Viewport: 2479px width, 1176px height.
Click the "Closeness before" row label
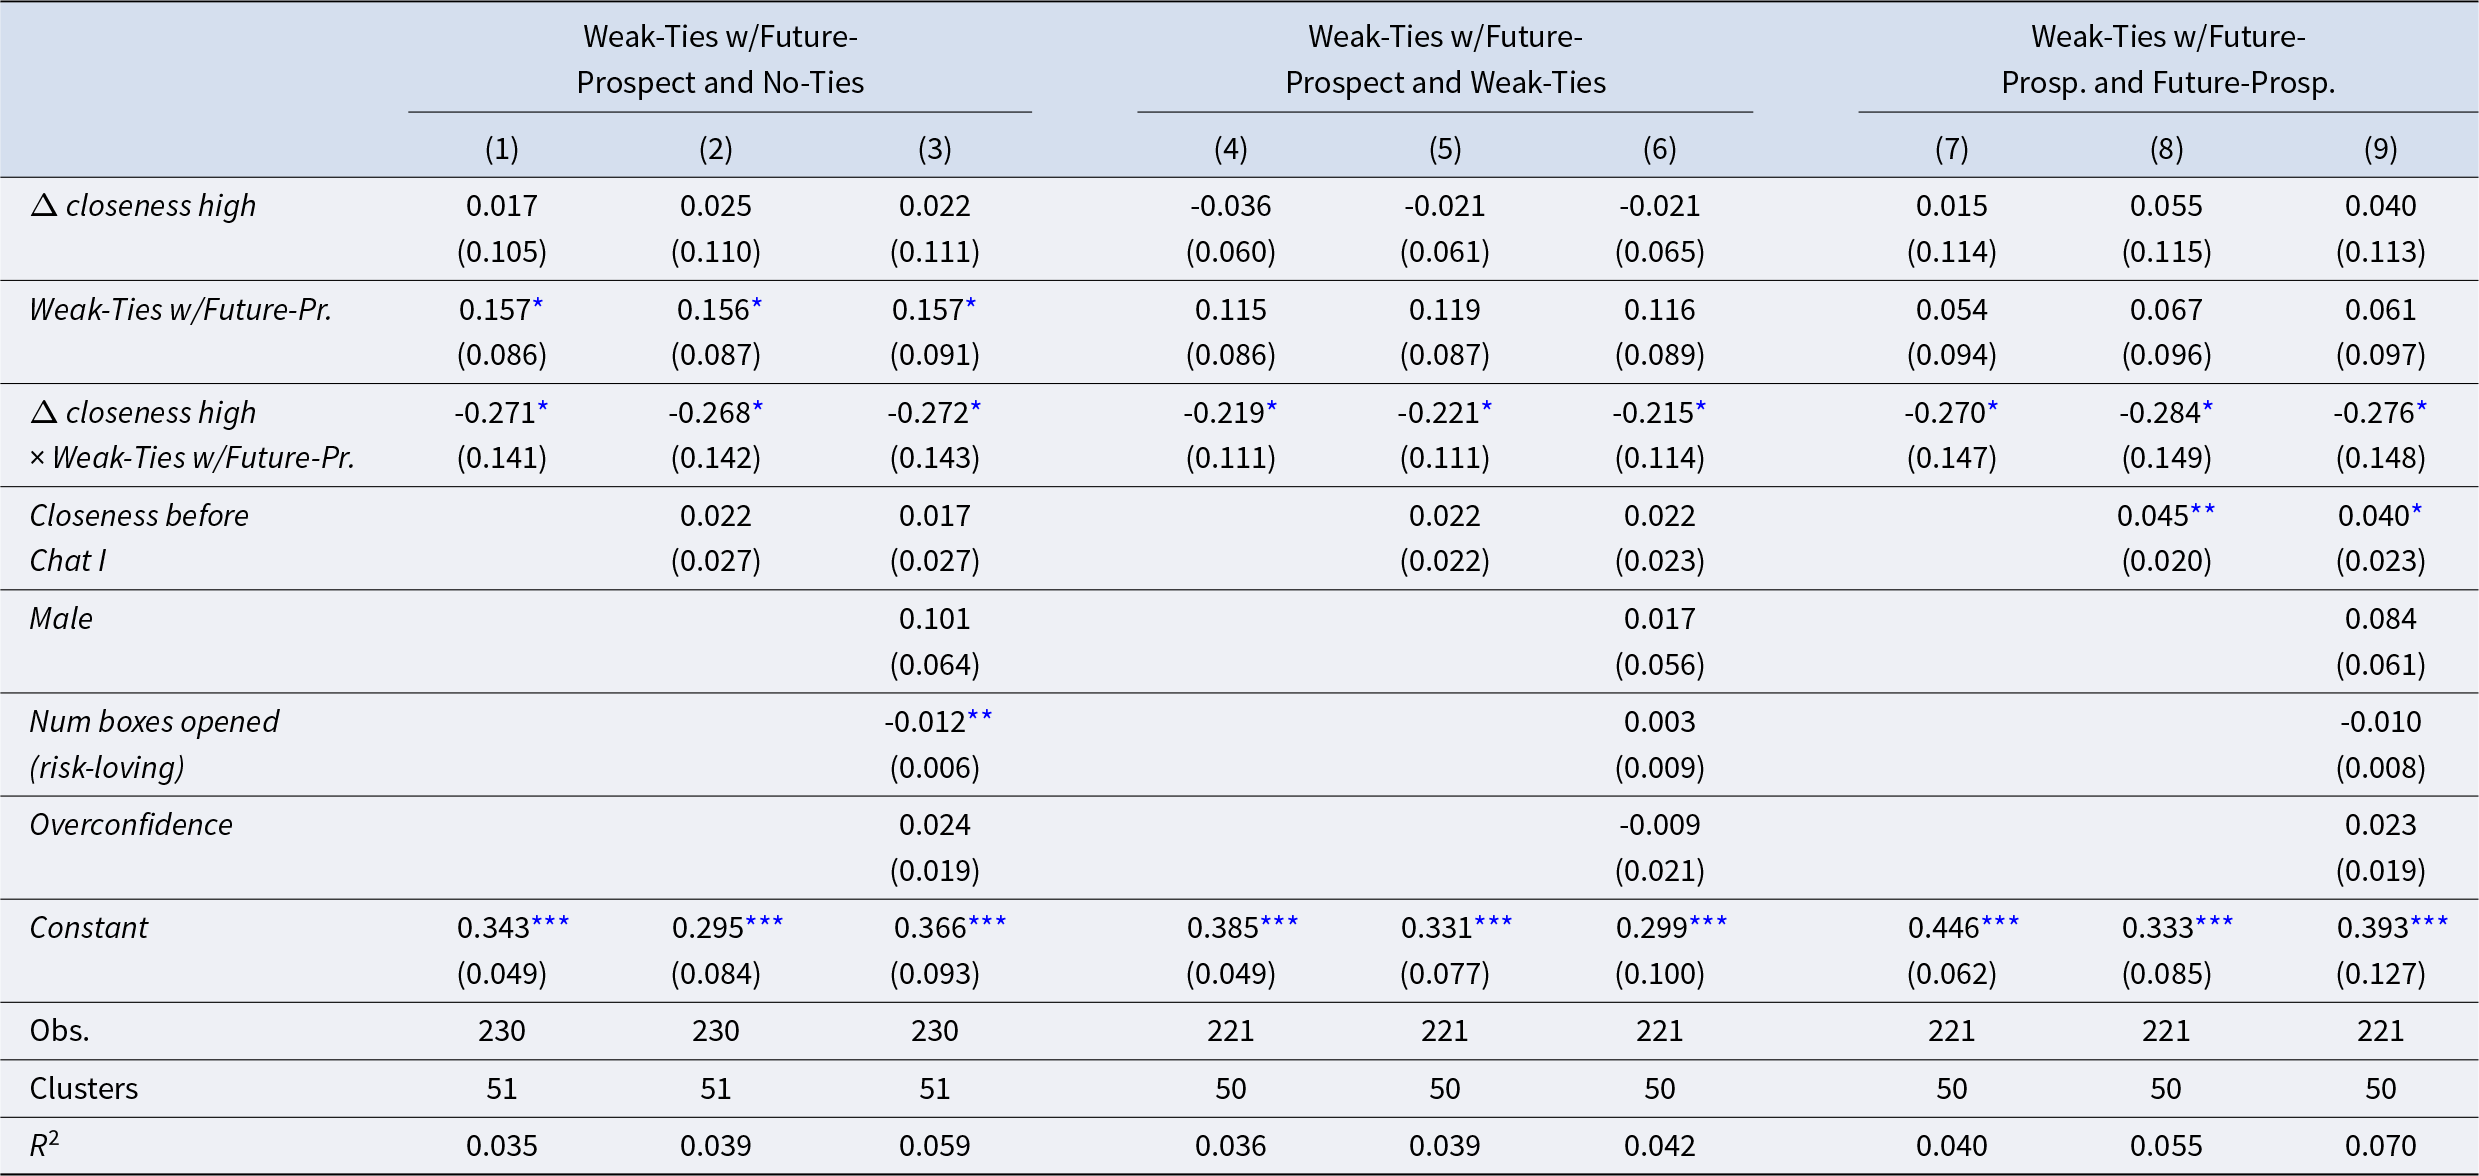click(x=139, y=516)
